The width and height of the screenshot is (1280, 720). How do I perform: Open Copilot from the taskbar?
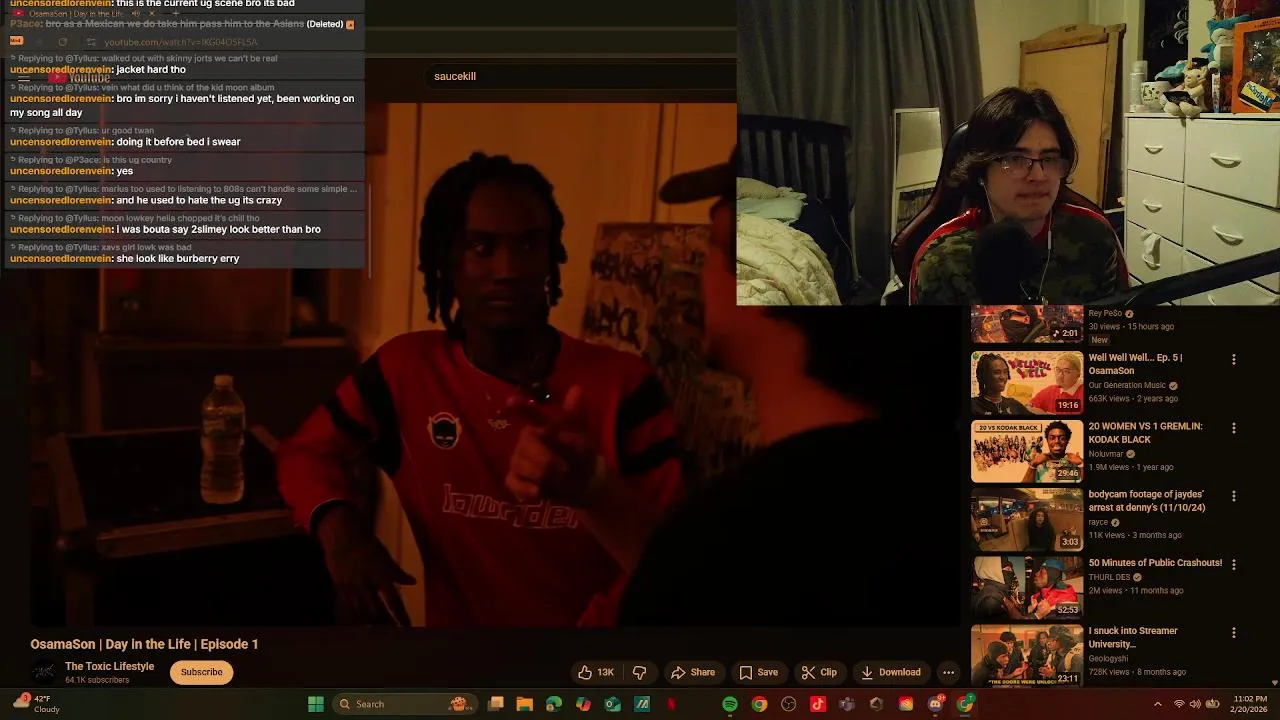pyautogui.click(x=583, y=704)
